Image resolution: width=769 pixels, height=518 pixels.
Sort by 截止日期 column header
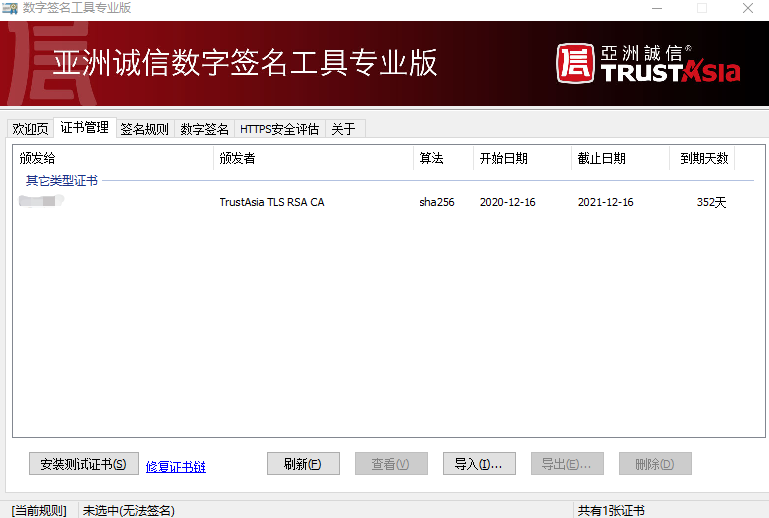coord(621,158)
